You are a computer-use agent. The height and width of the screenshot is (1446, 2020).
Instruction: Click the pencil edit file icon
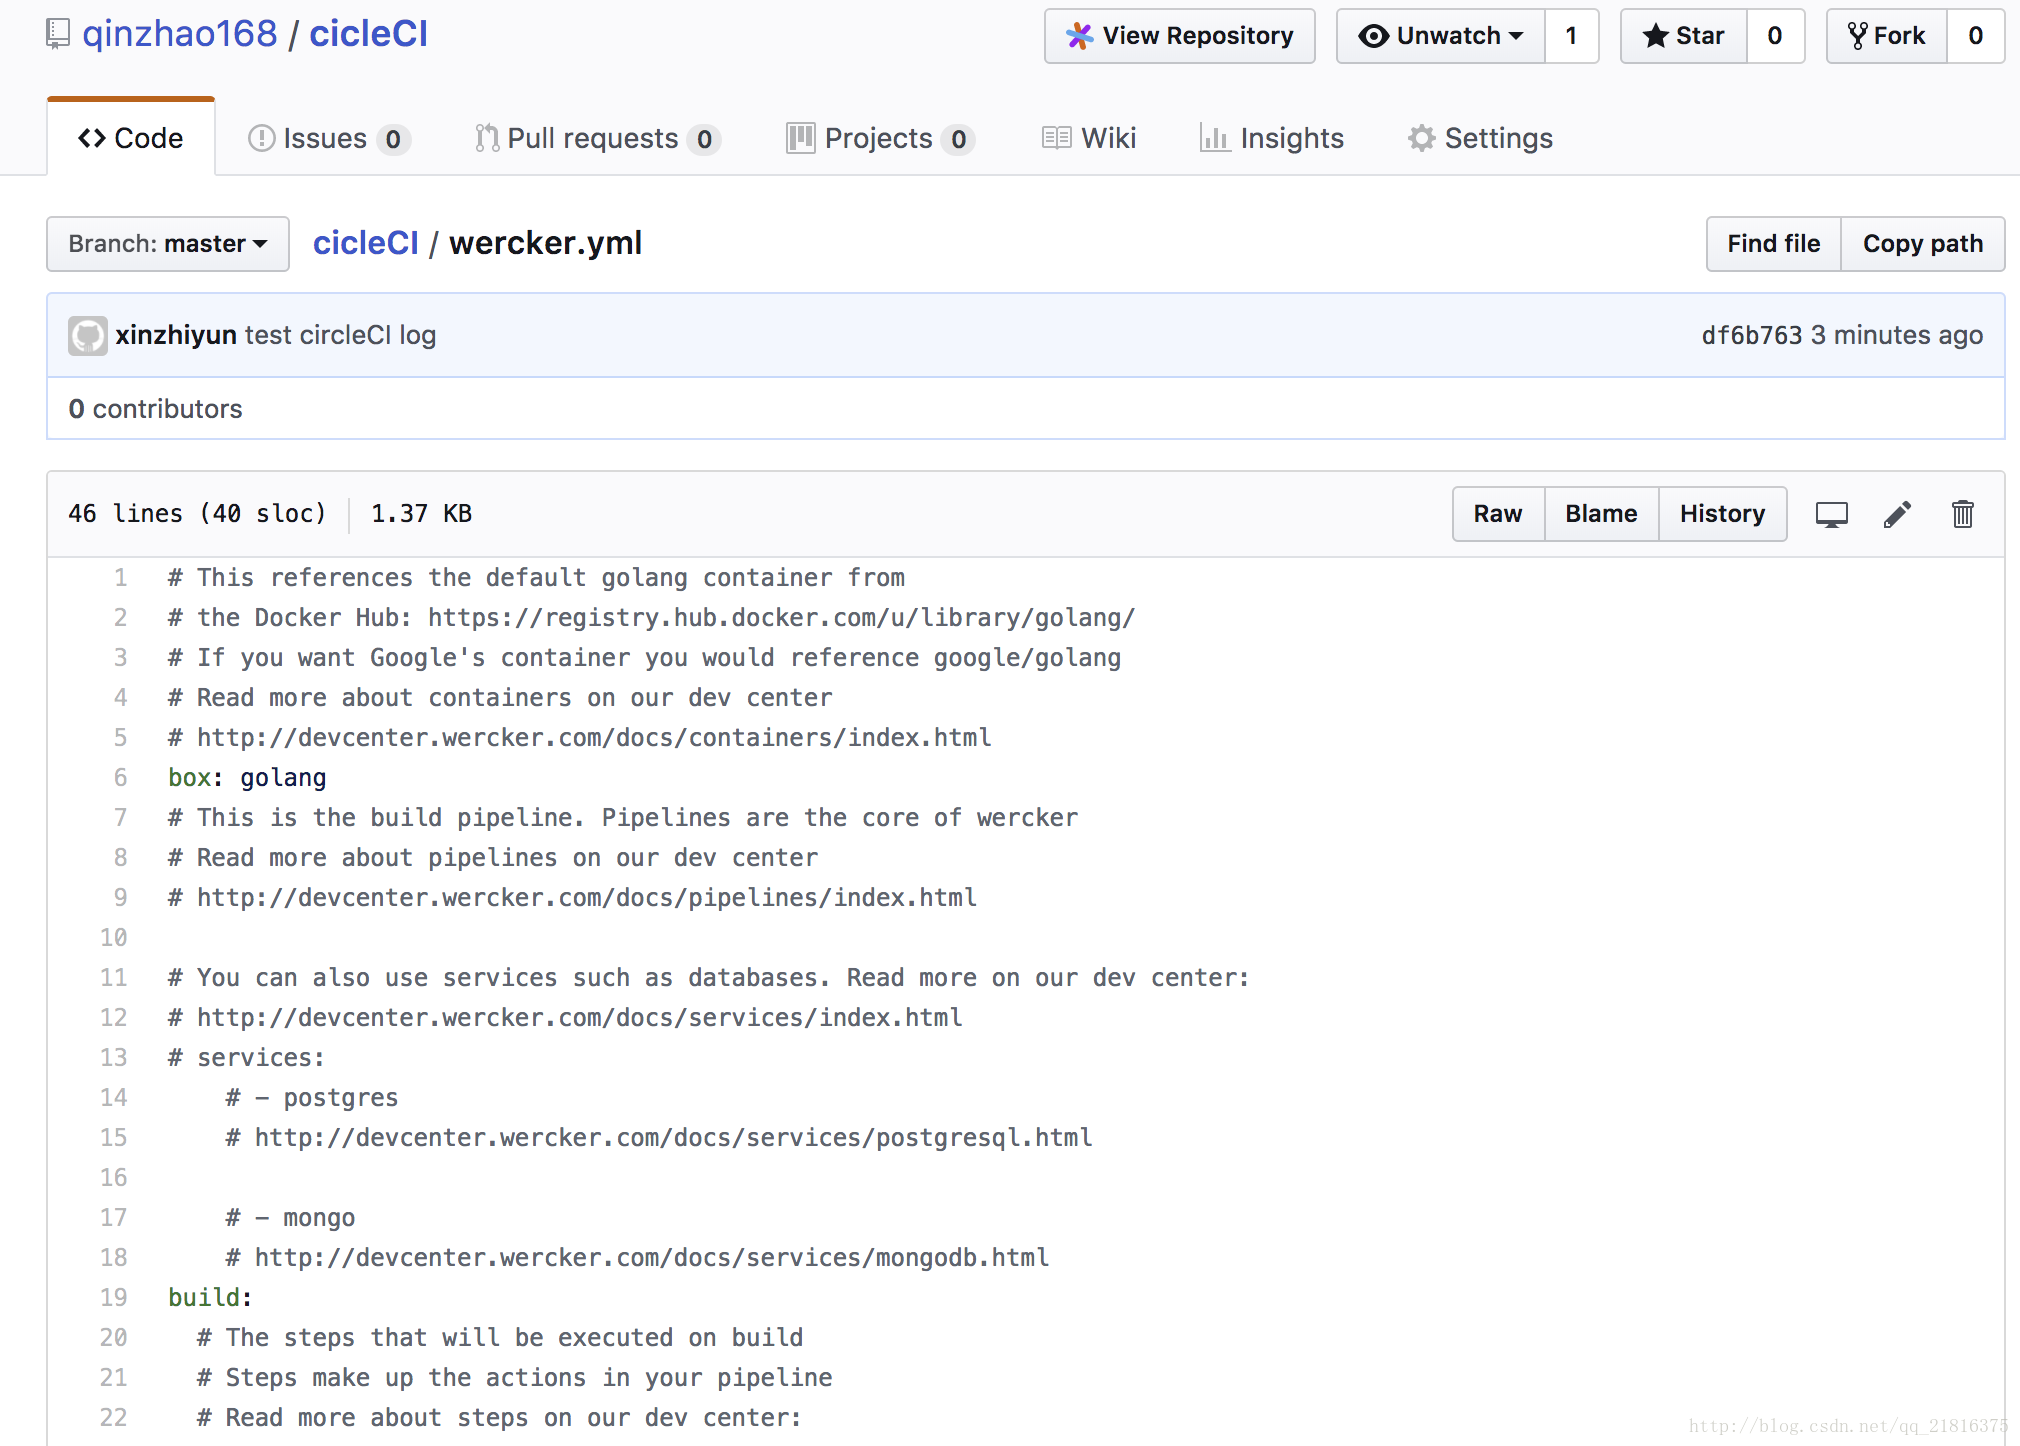1897,514
